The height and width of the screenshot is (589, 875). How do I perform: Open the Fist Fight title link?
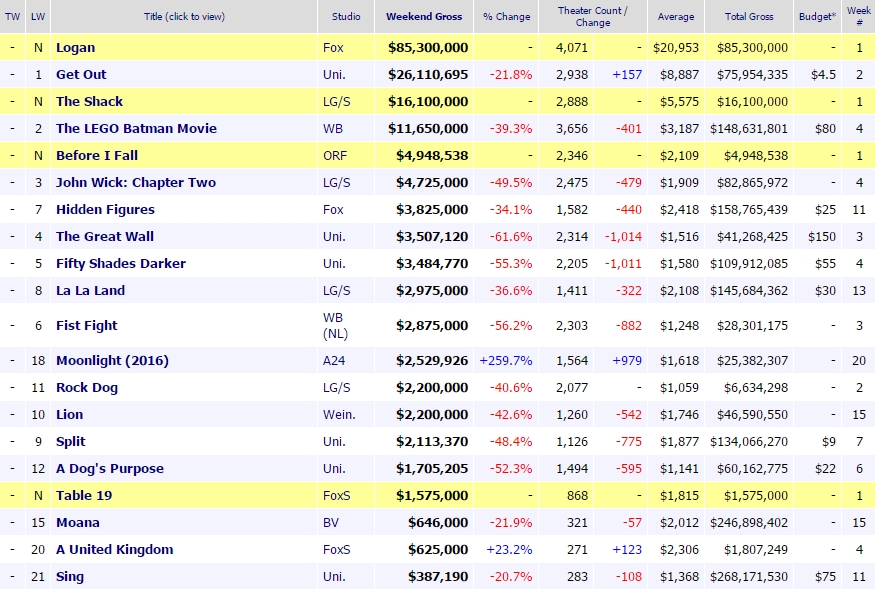click(86, 325)
